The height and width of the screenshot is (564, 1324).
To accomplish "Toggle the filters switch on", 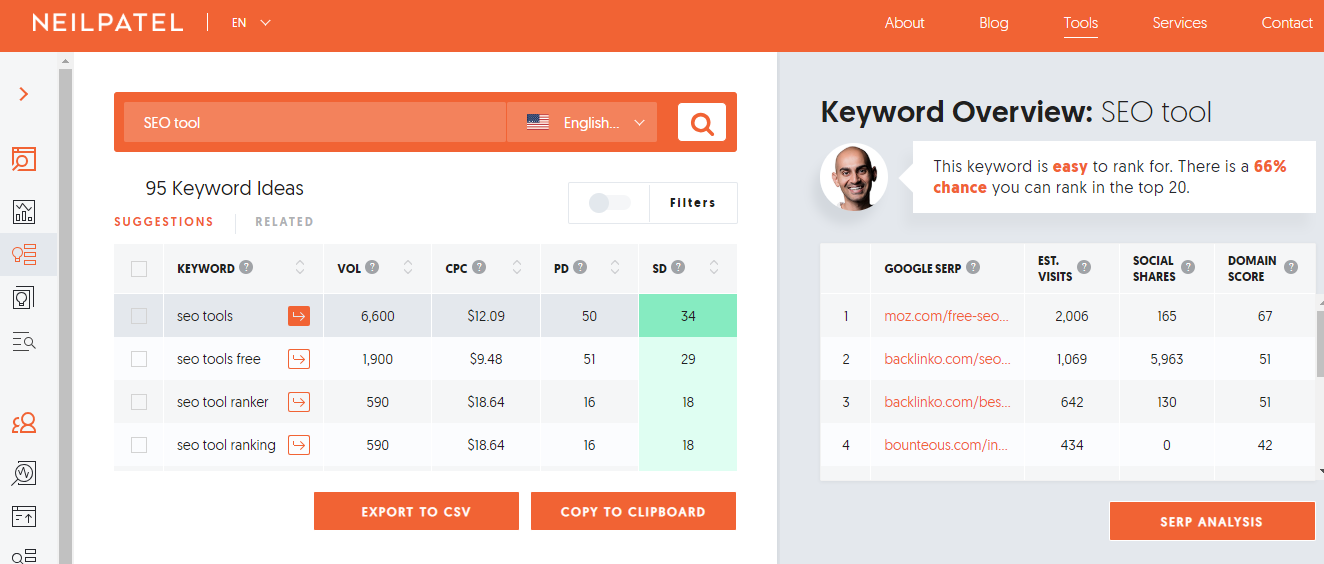I will click(x=609, y=203).
